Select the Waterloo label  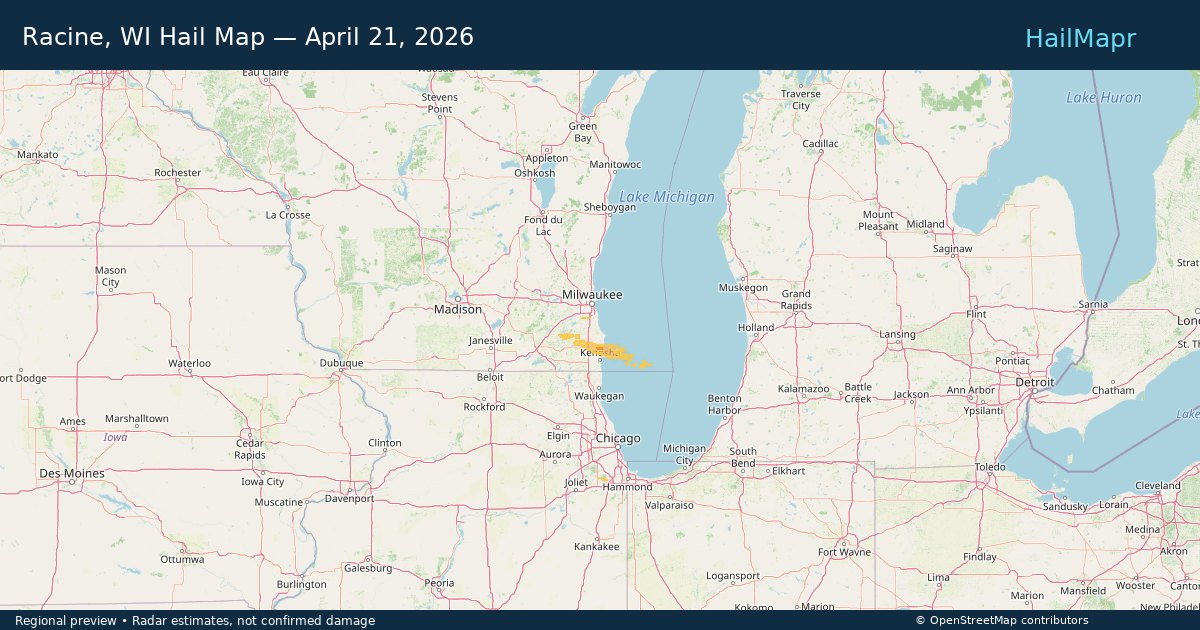(189, 363)
